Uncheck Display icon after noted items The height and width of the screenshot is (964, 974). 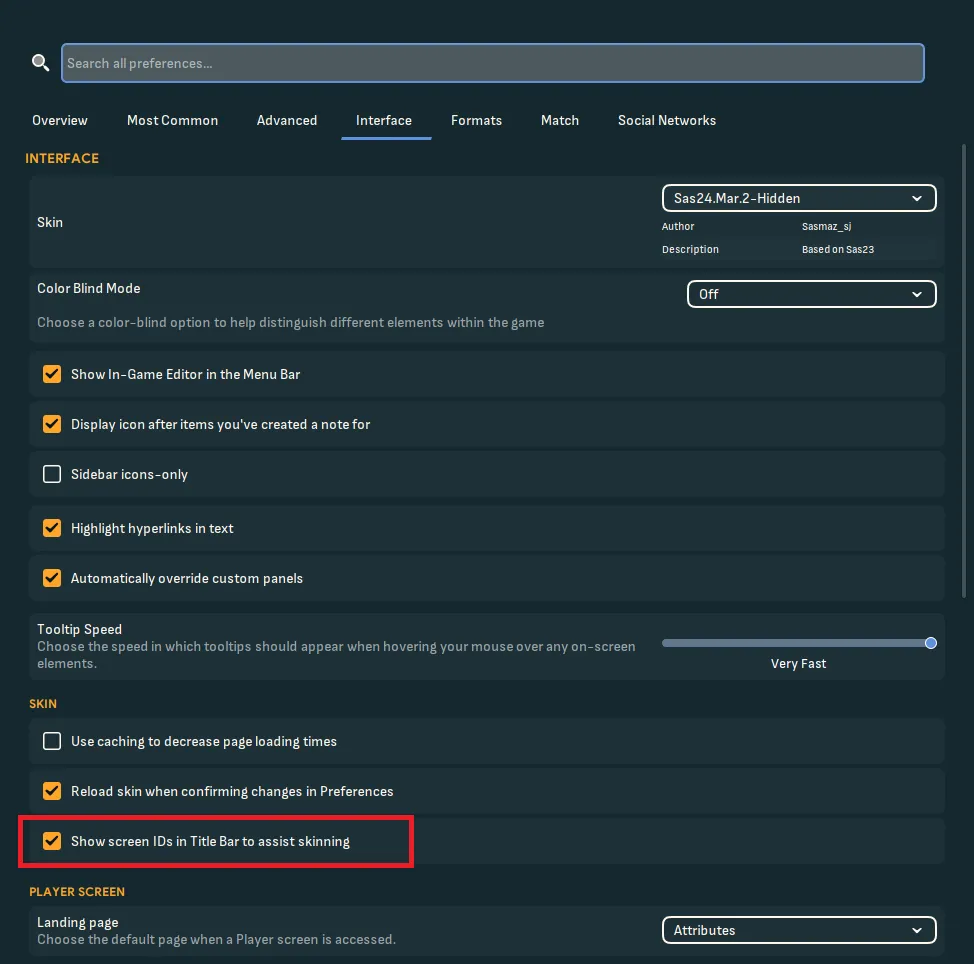(52, 424)
